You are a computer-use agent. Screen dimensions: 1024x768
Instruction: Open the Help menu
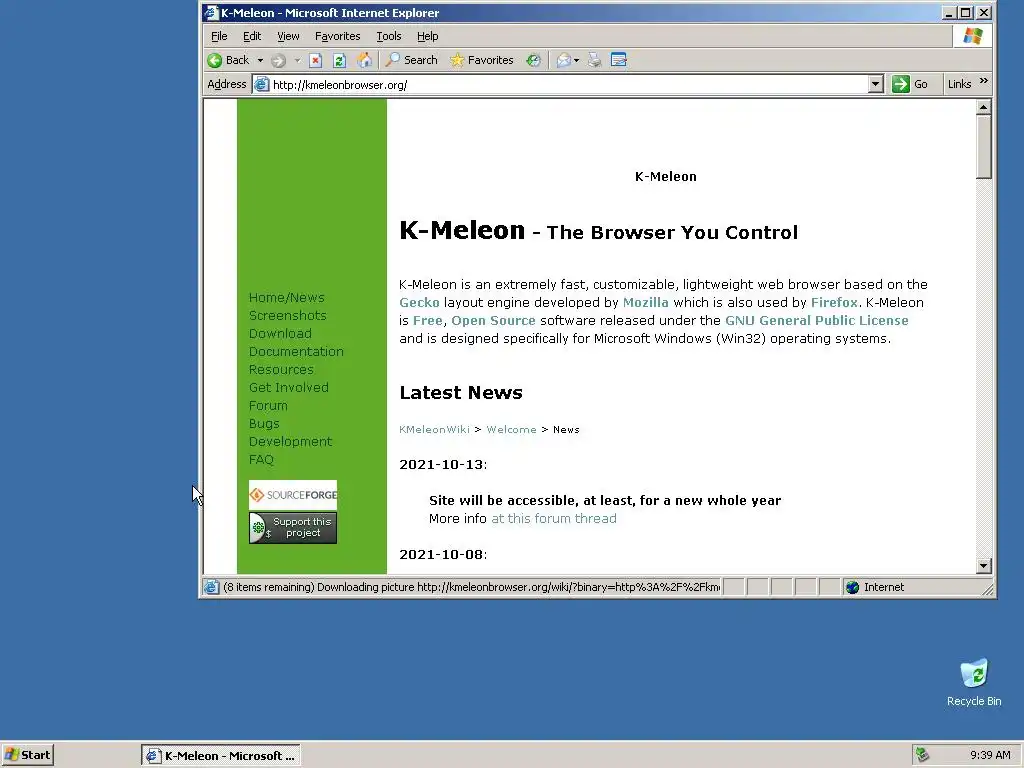point(427,36)
